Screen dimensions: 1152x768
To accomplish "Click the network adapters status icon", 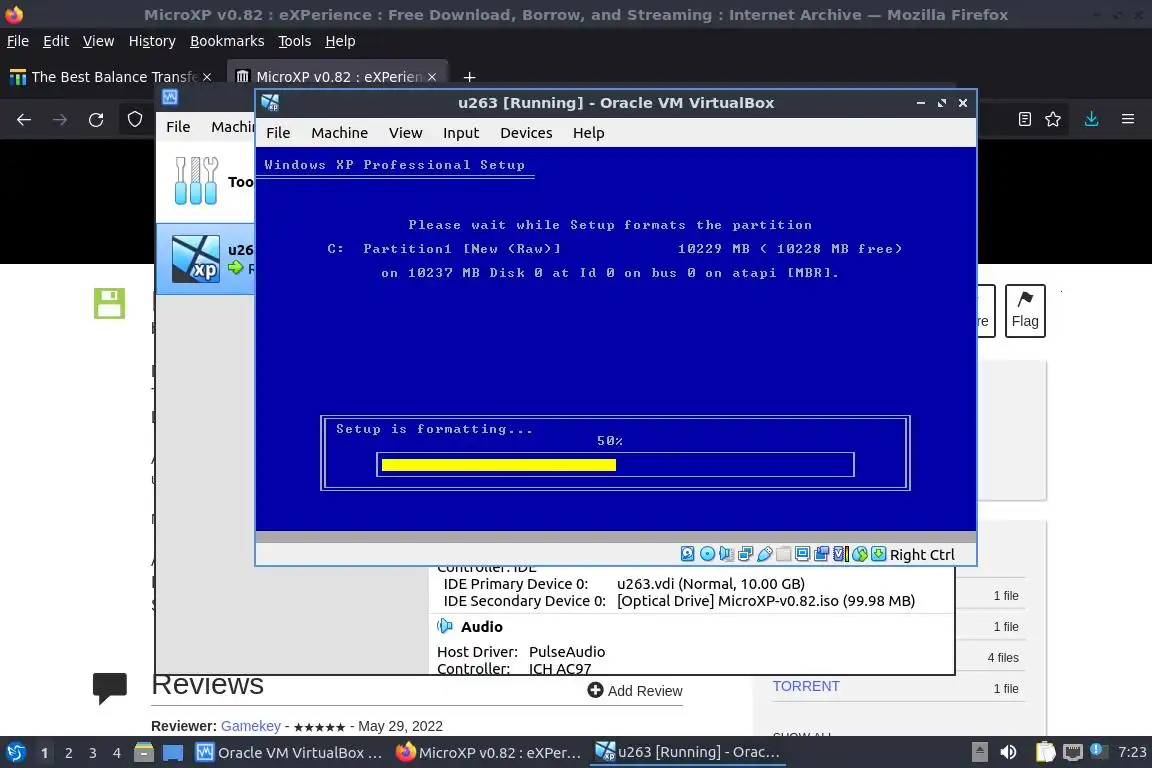I will click(x=746, y=554).
